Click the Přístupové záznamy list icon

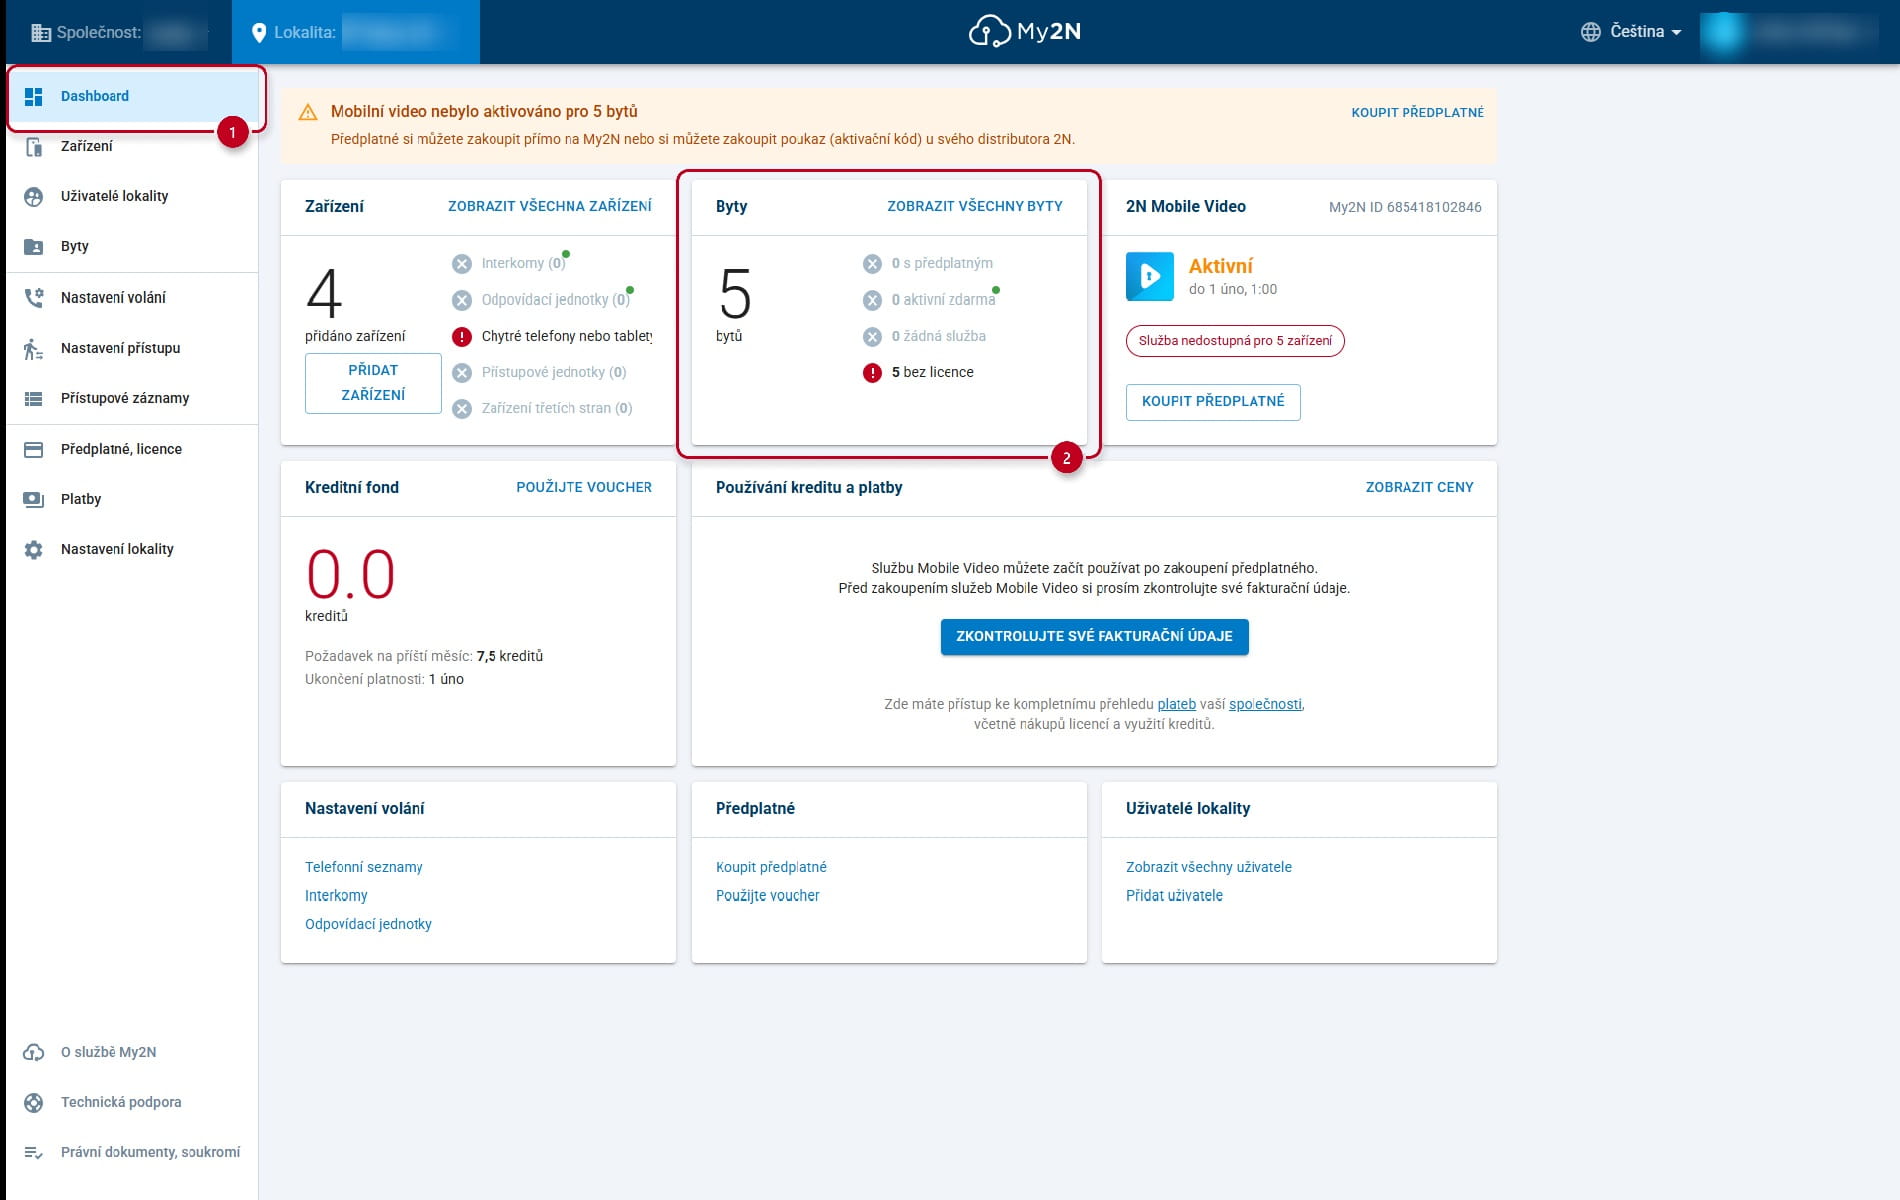tap(33, 399)
